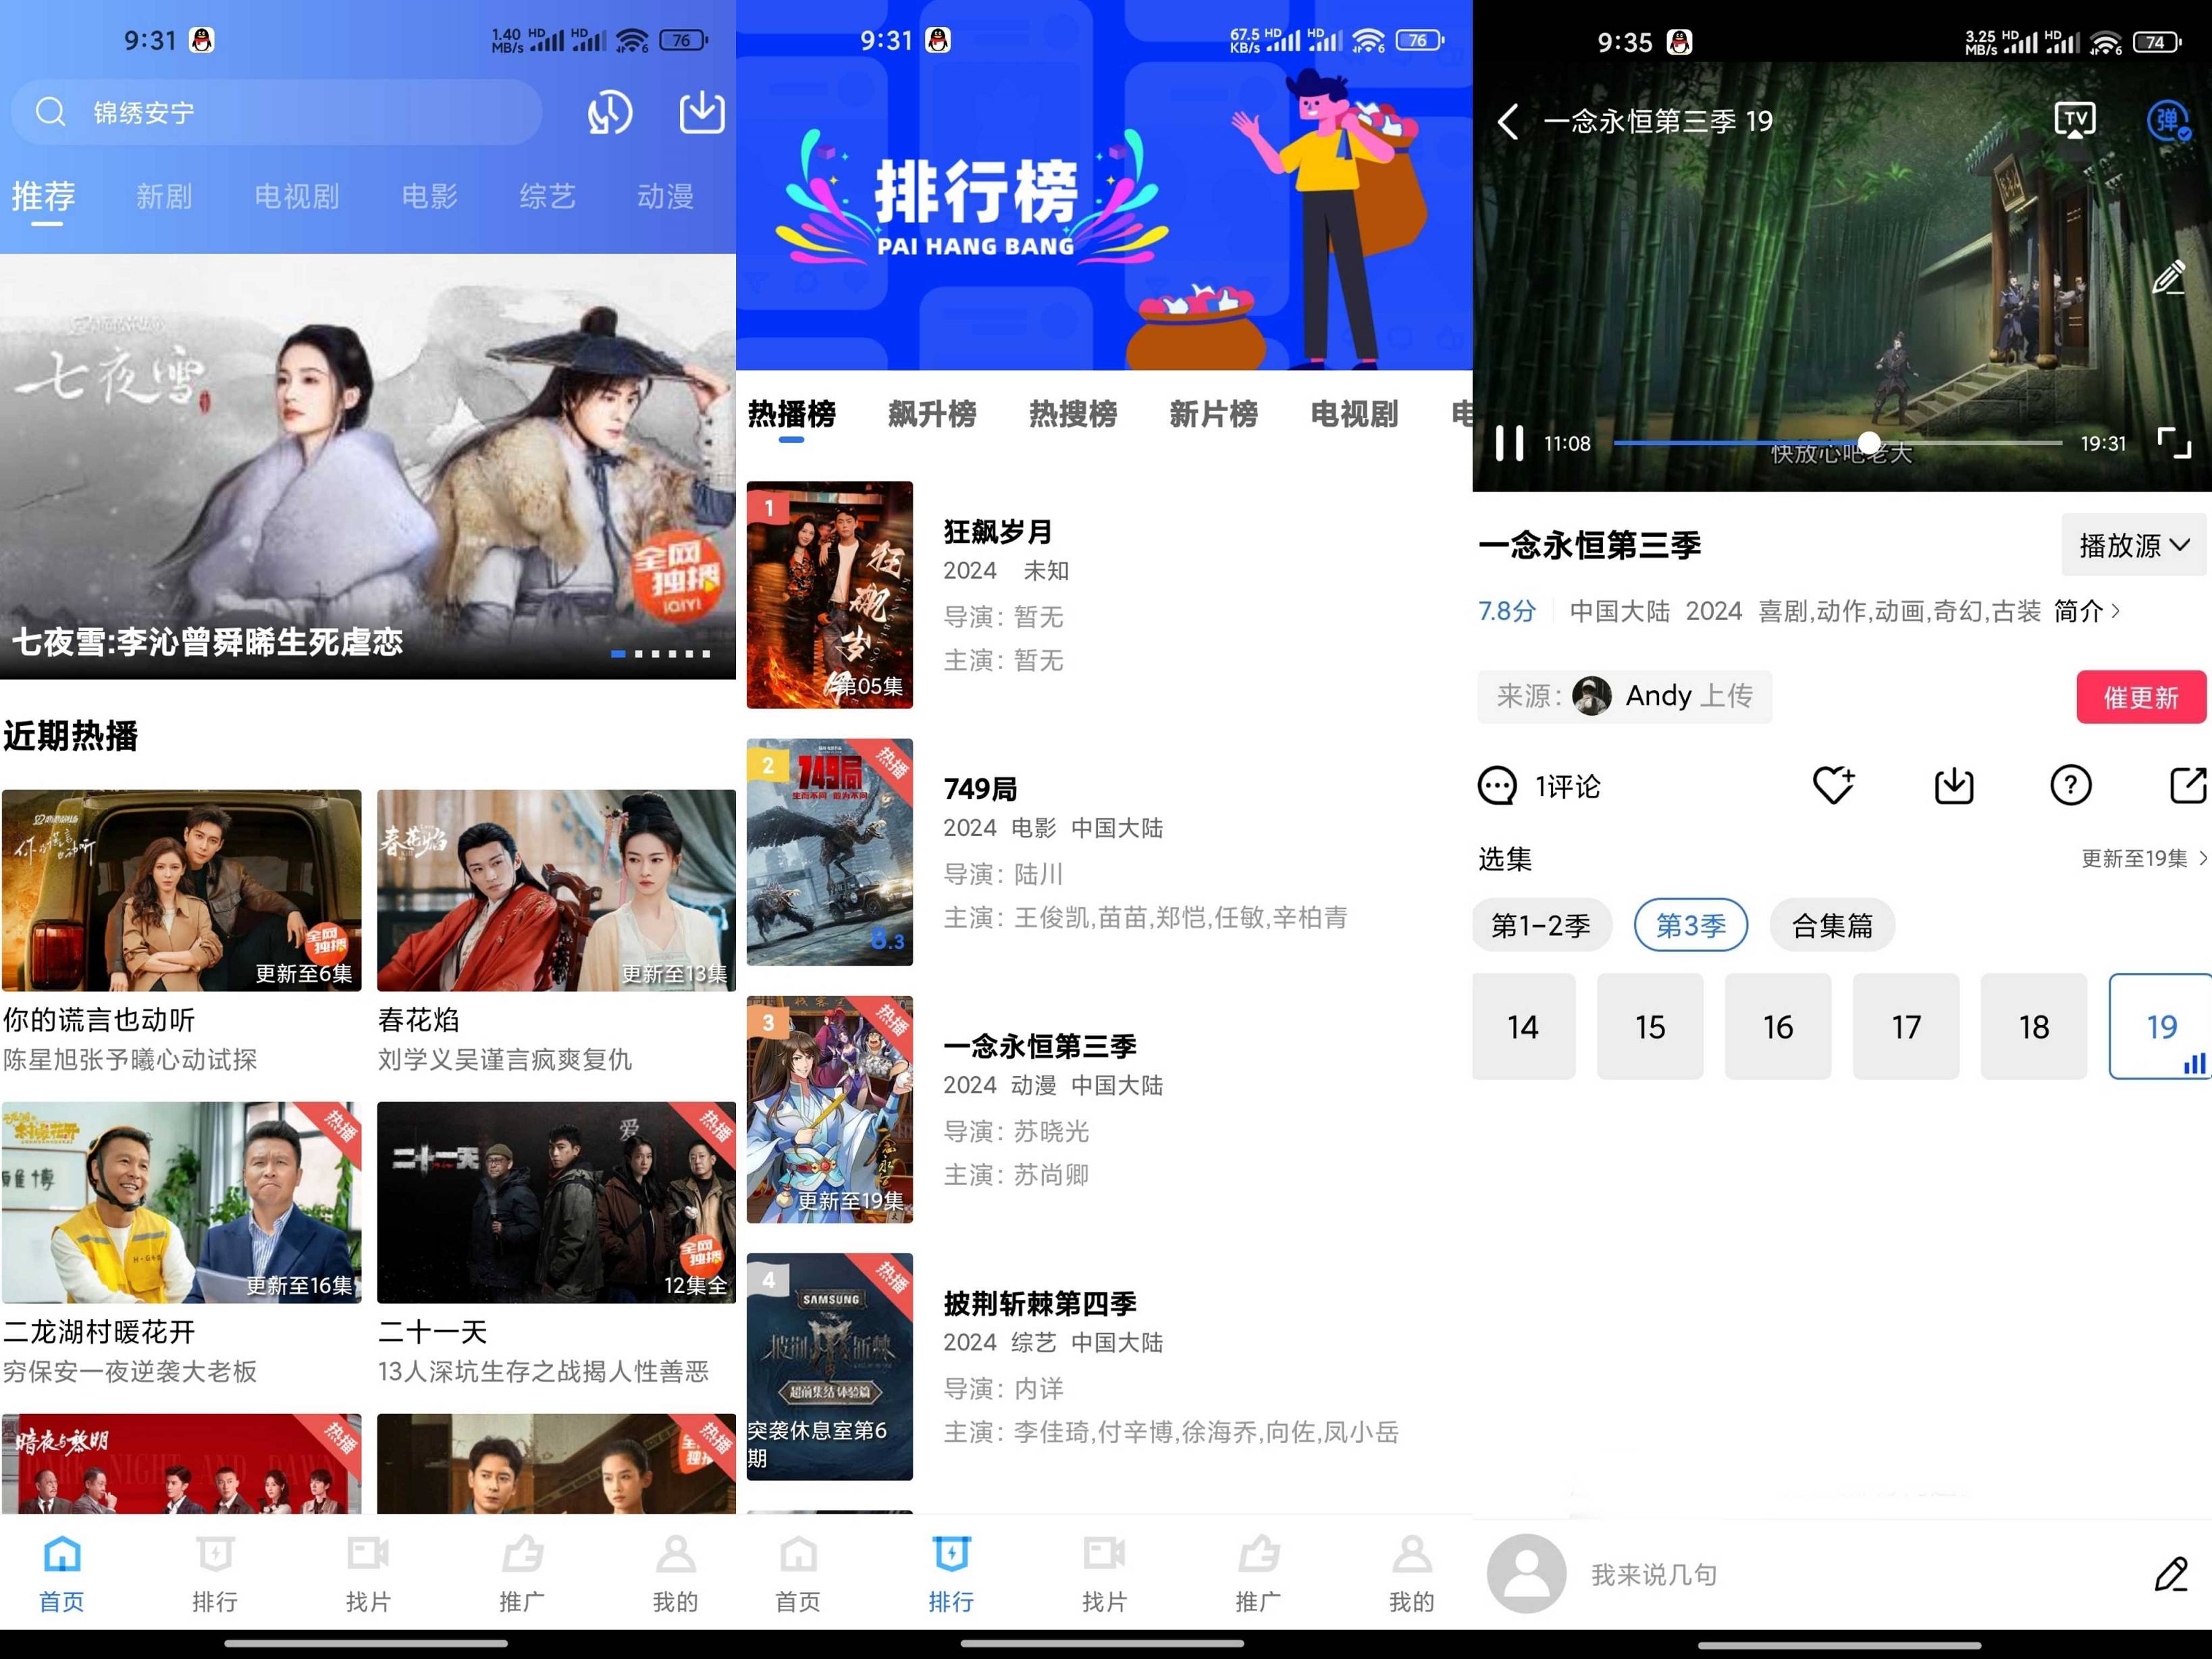Viewport: 2212px width, 1659px height.
Task: Select 第1-2季 season chip
Action: [1541, 925]
